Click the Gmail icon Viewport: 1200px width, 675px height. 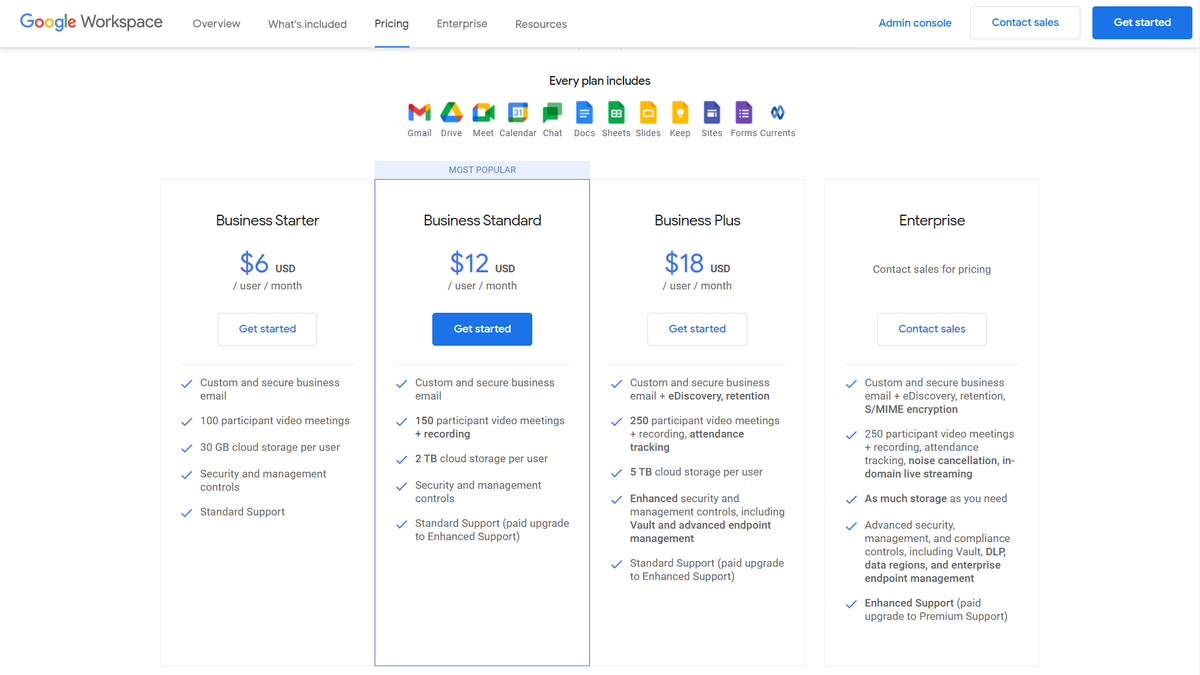tap(419, 113)
